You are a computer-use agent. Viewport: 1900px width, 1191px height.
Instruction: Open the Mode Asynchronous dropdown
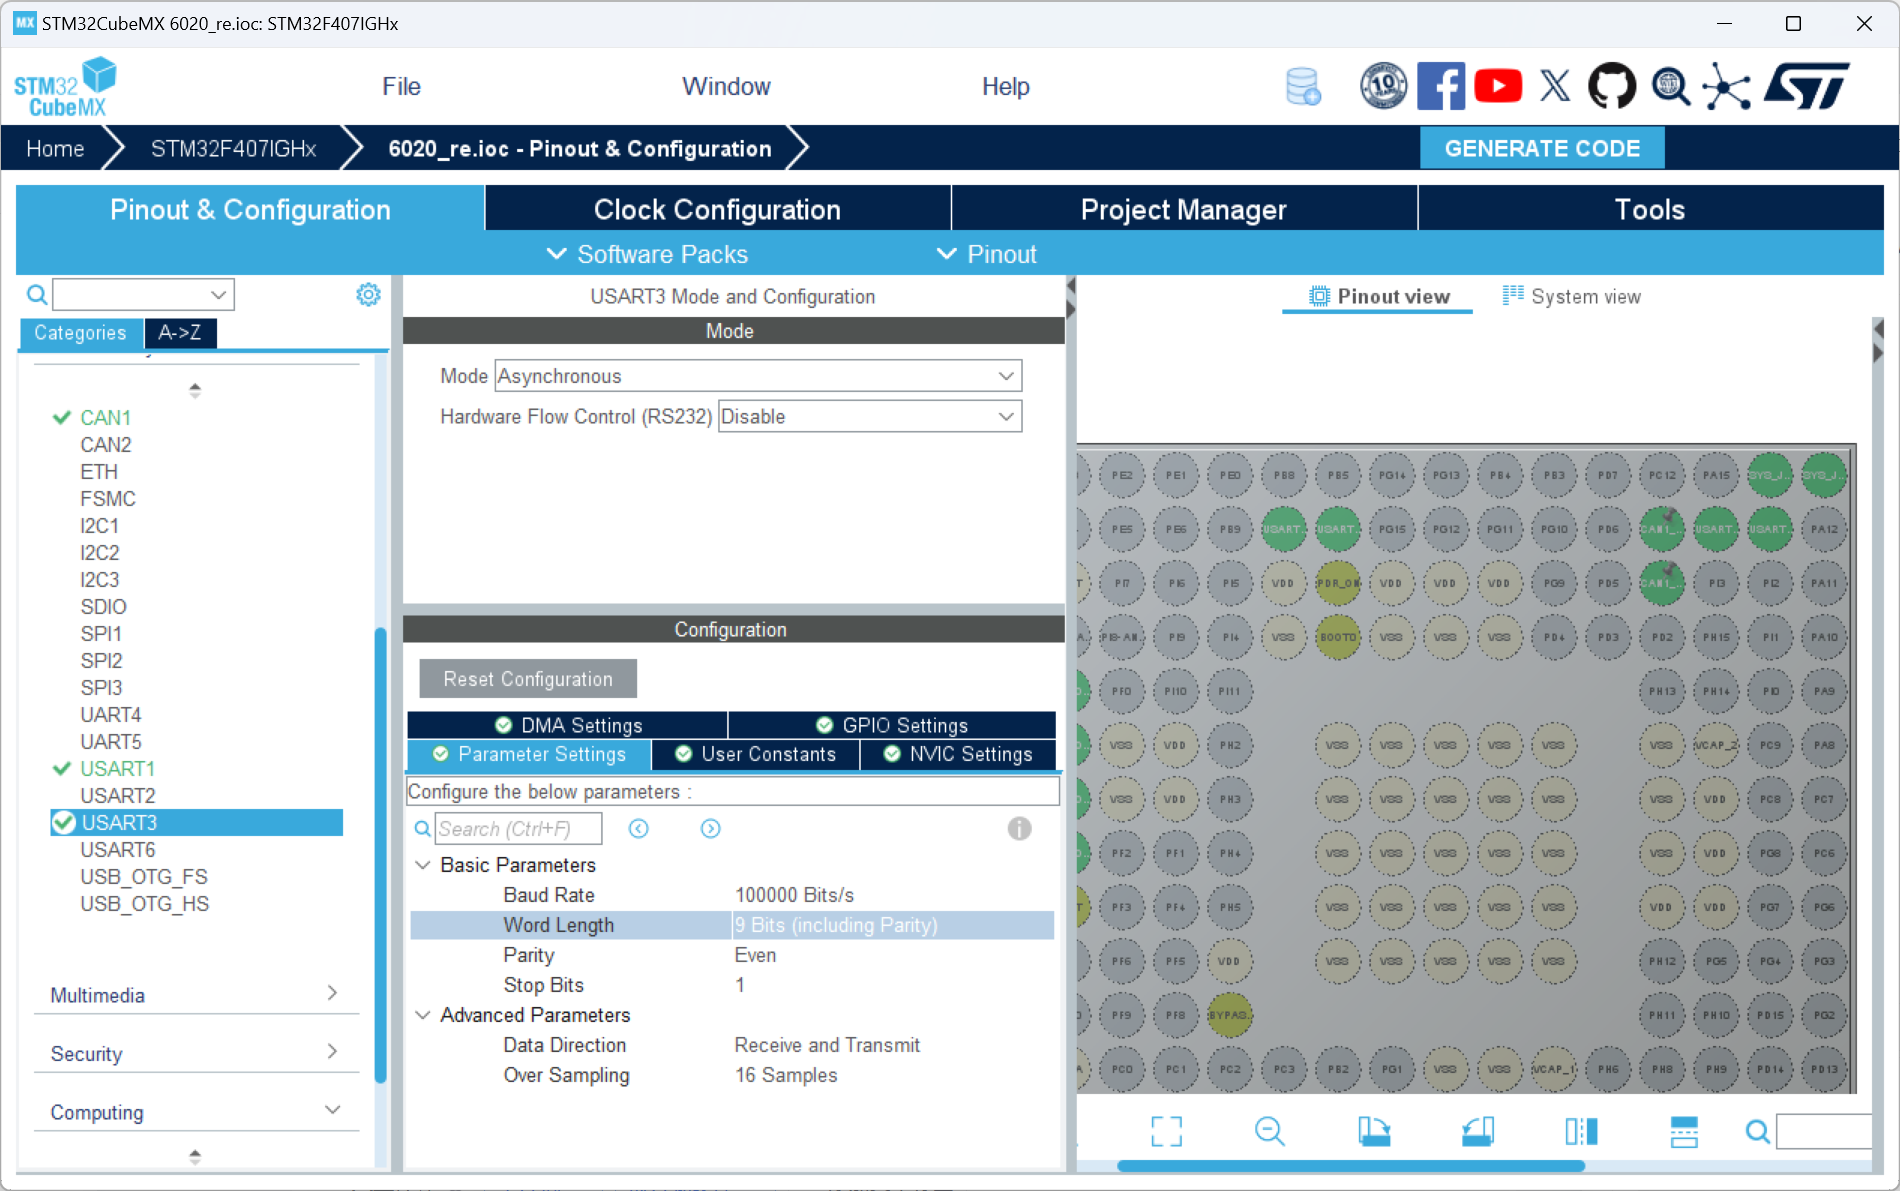[x=758, y=376]
